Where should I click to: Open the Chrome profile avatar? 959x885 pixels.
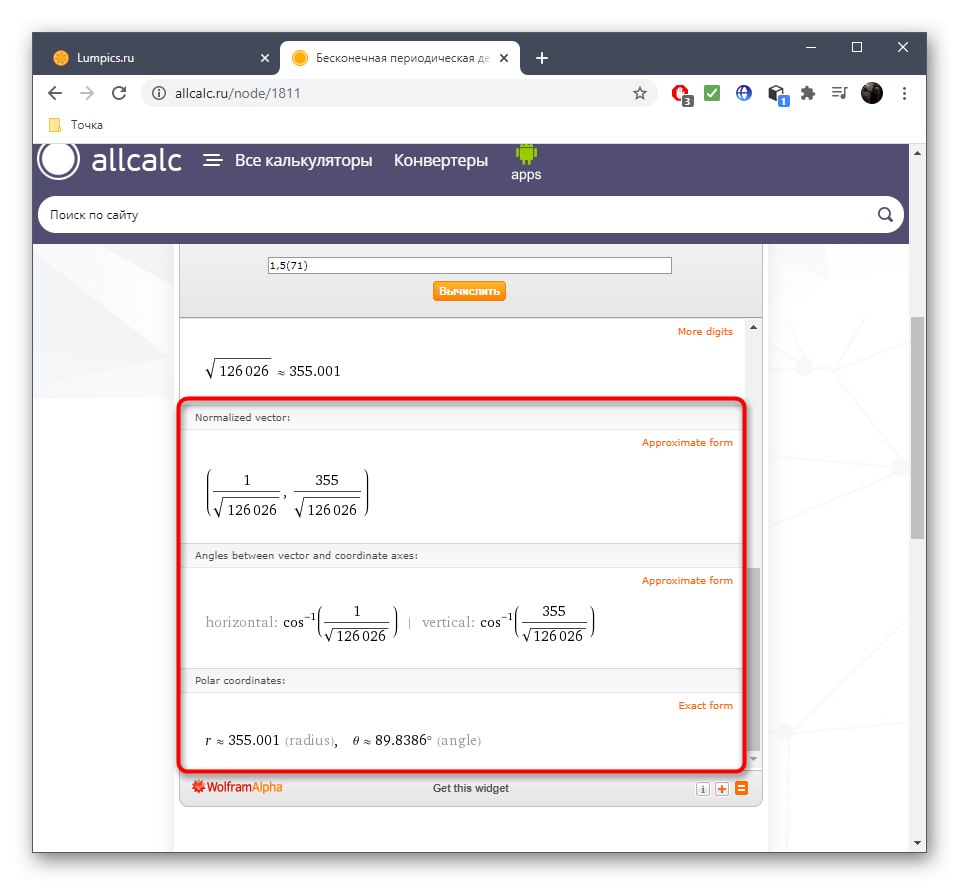(871, 93)
